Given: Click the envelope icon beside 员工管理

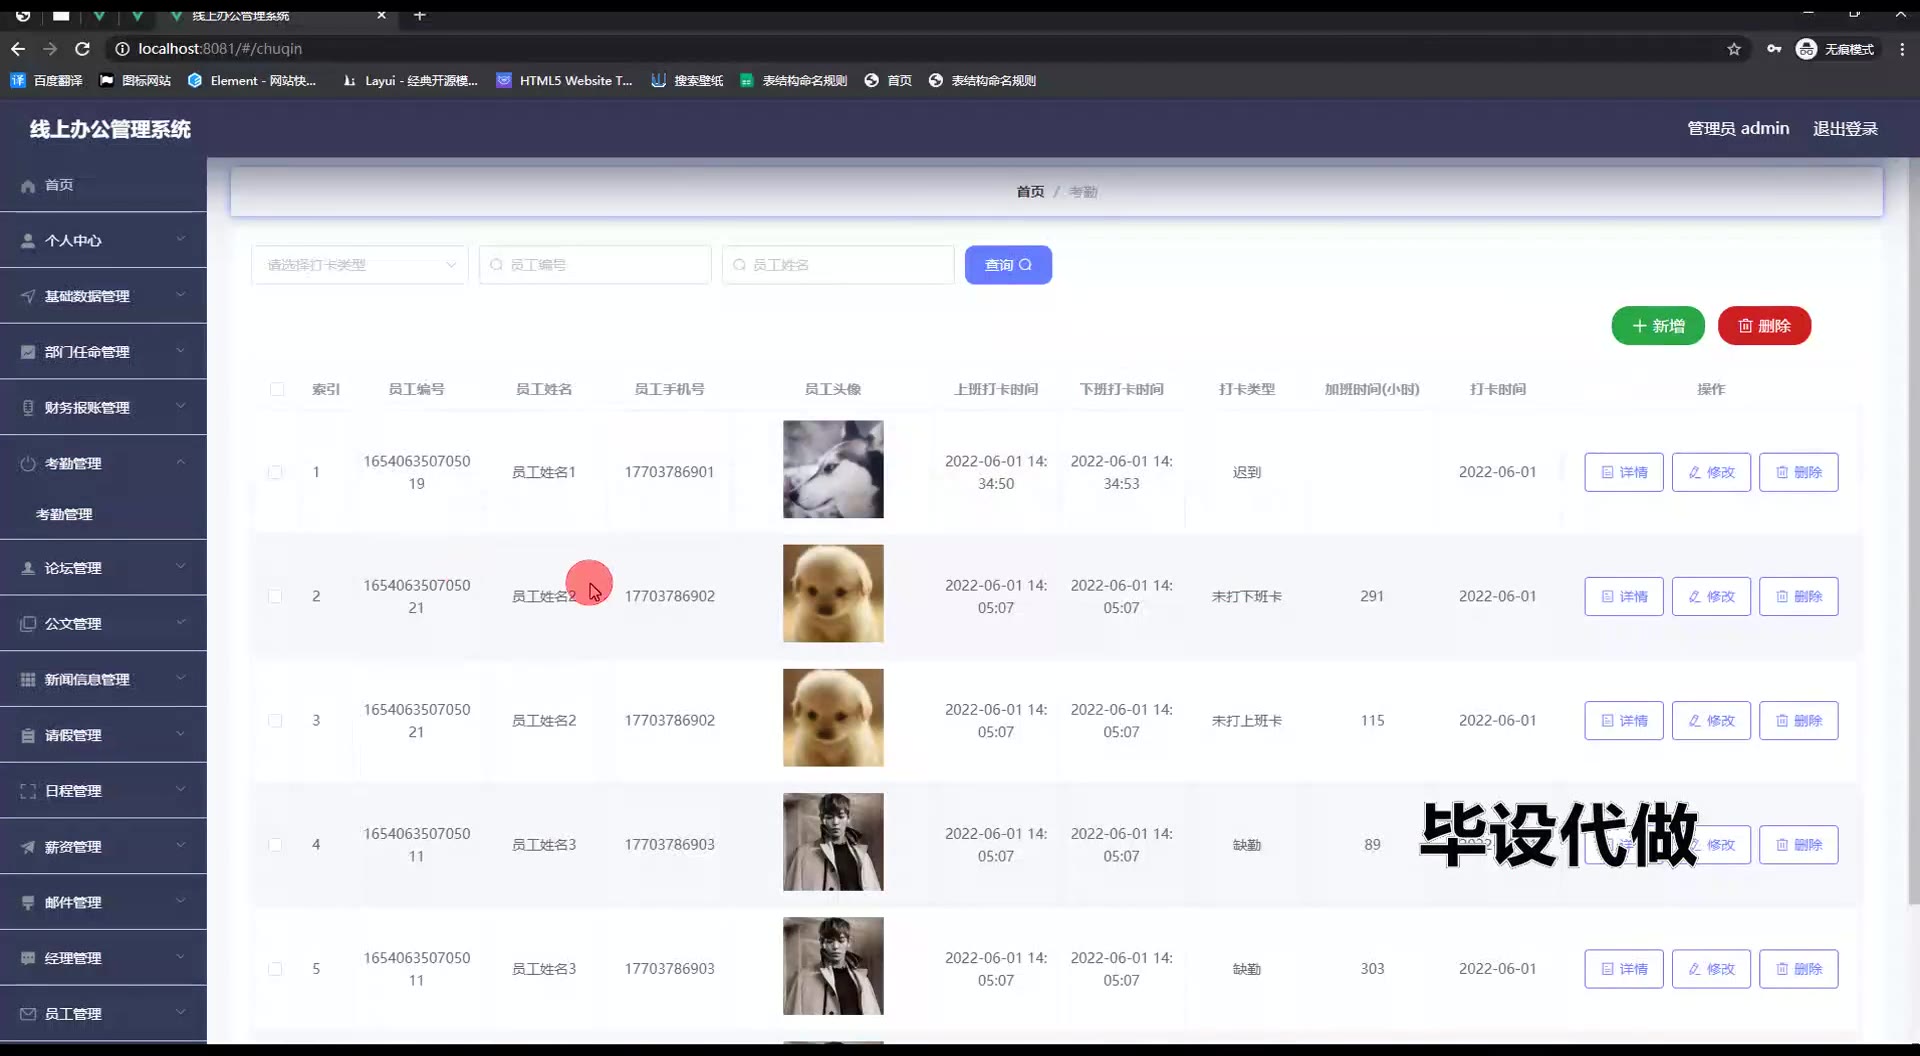Looking at the screenshot, I should pyautogui.click(x=28, y=1014).
